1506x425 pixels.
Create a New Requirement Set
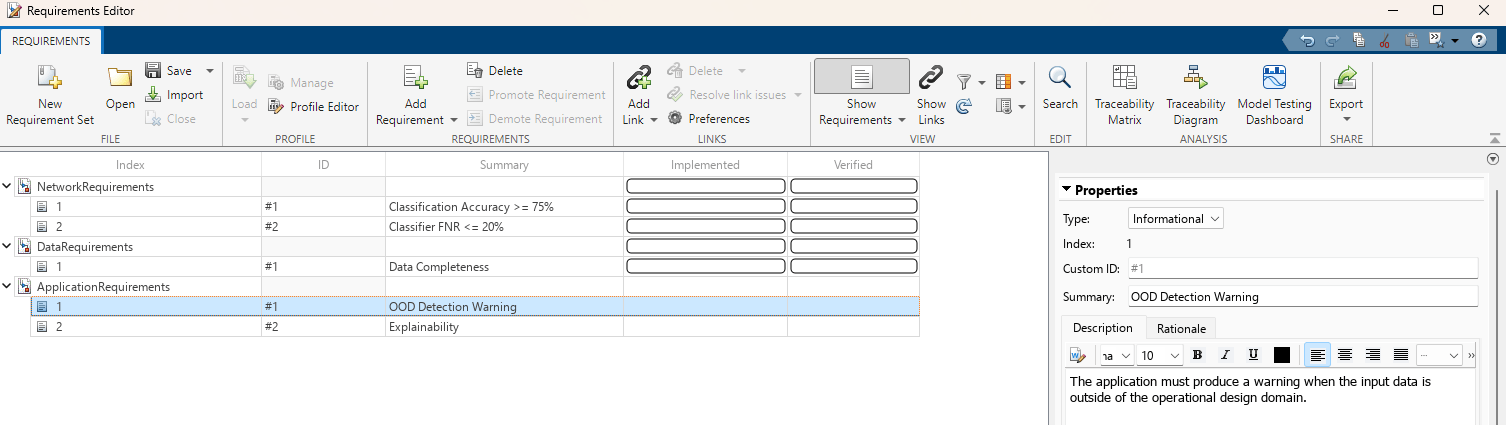(50, 95)
